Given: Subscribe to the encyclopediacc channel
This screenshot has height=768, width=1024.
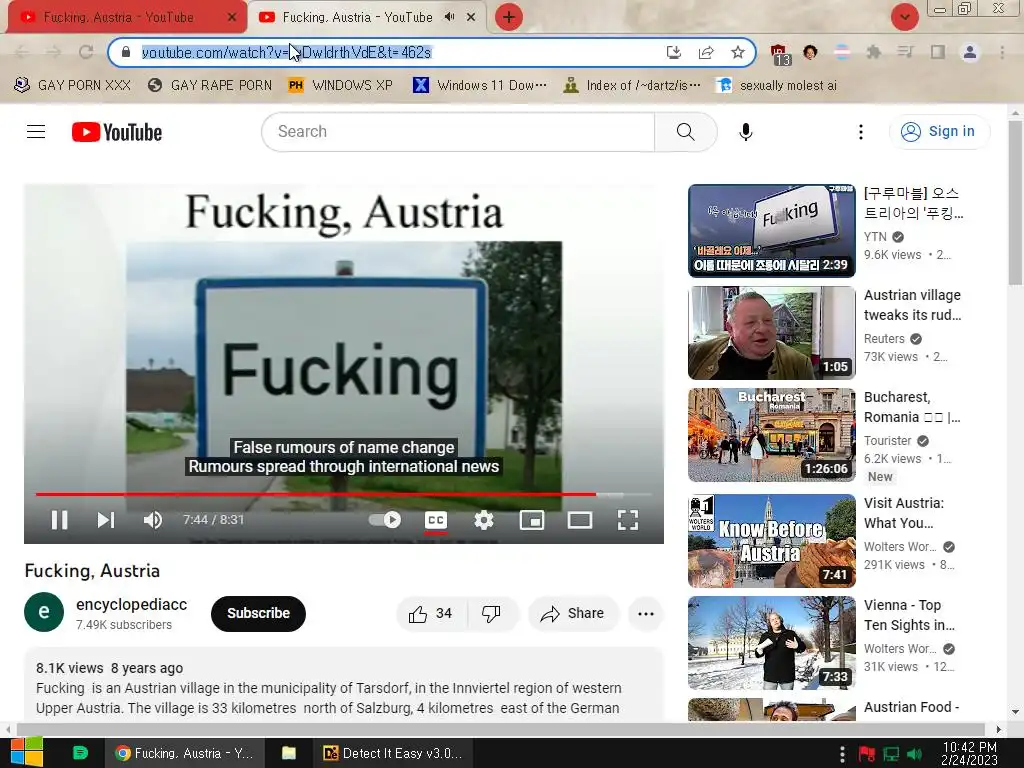Looking at the screenshot, I should pos(258,613).
